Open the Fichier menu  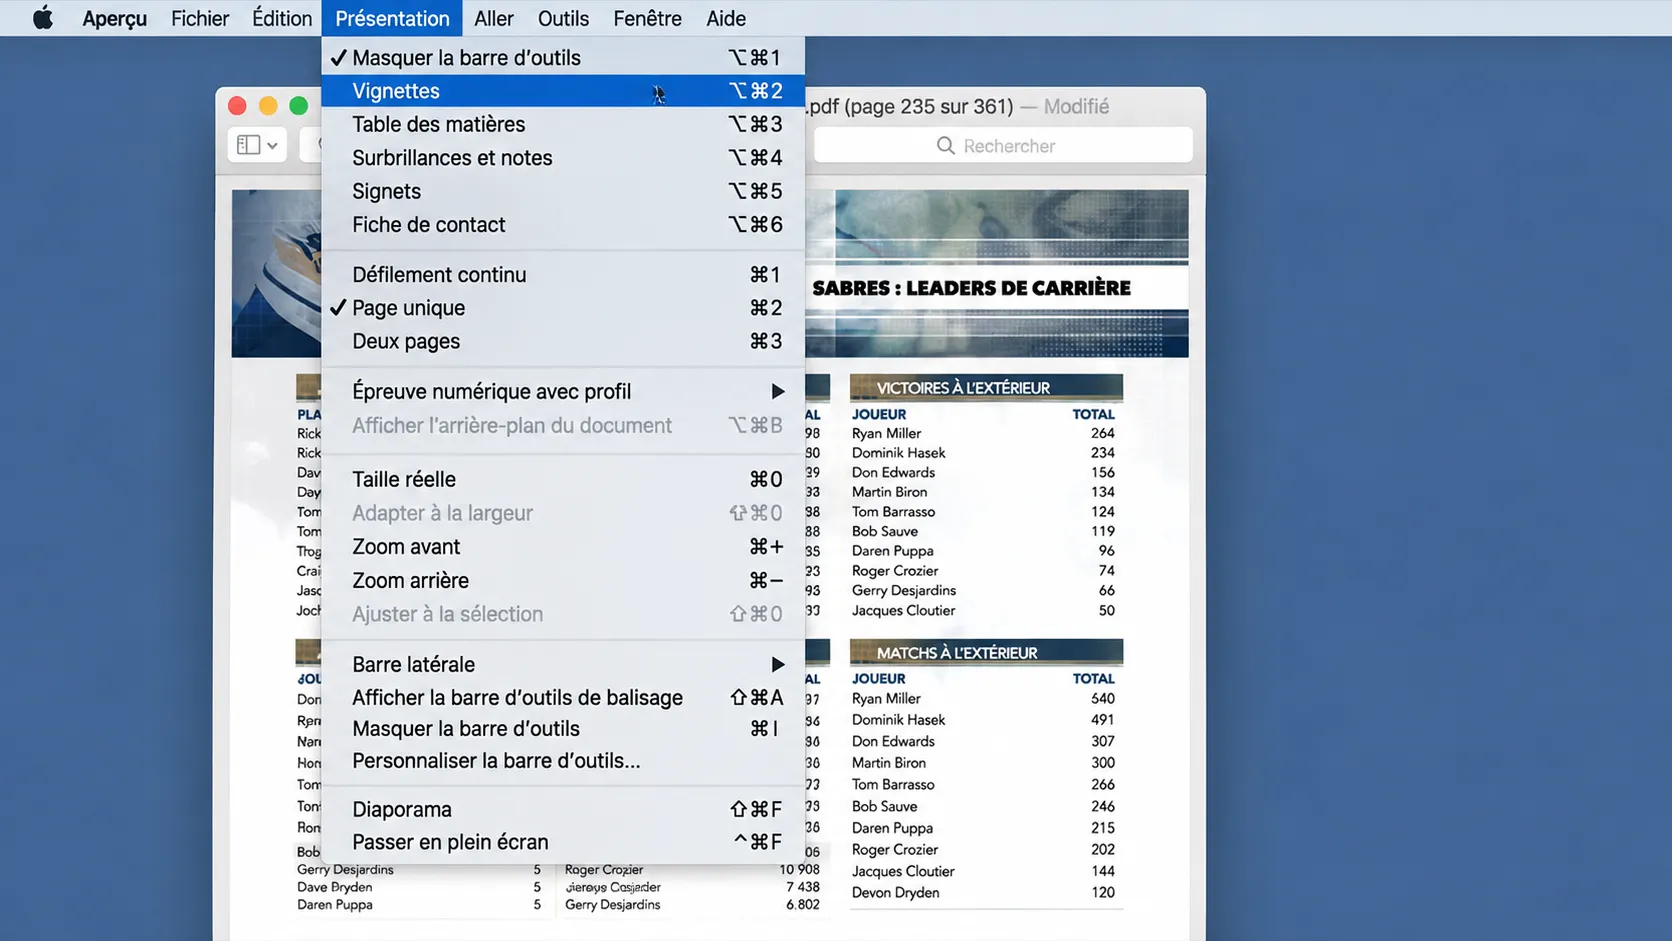click(x=200, y=18)
